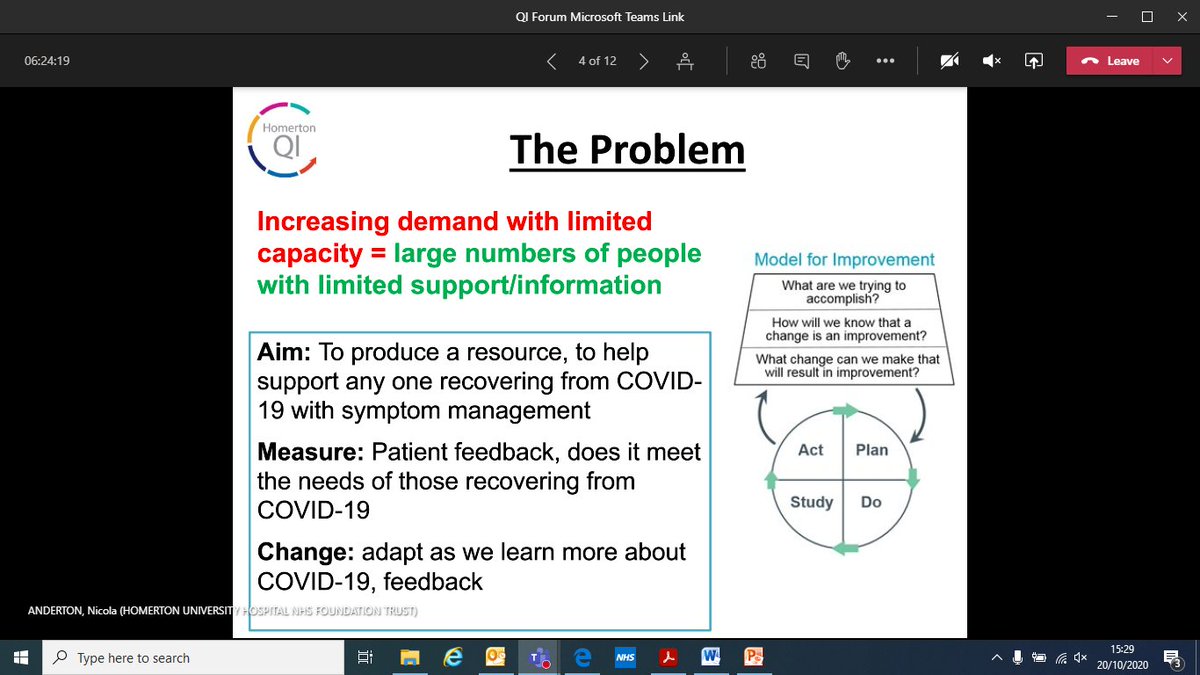Advance to the next slide

pyautogui.click(x=644, y=60)
